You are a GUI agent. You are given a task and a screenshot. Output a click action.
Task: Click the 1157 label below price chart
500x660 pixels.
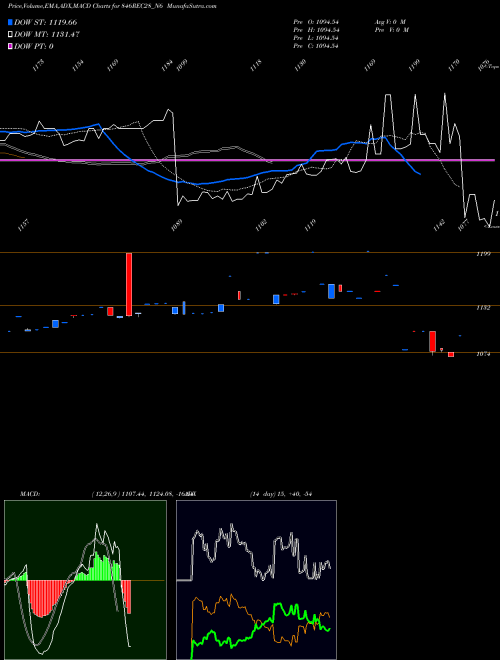(x=24, y=226)
